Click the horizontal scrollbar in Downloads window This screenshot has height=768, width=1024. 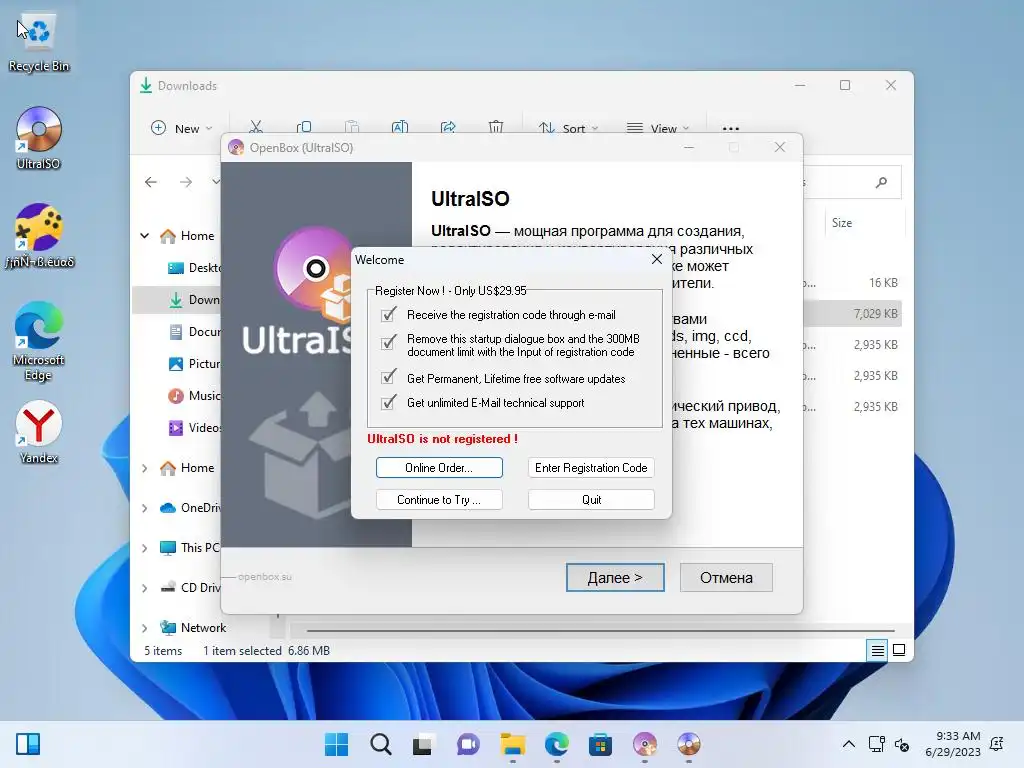point(600,631)
